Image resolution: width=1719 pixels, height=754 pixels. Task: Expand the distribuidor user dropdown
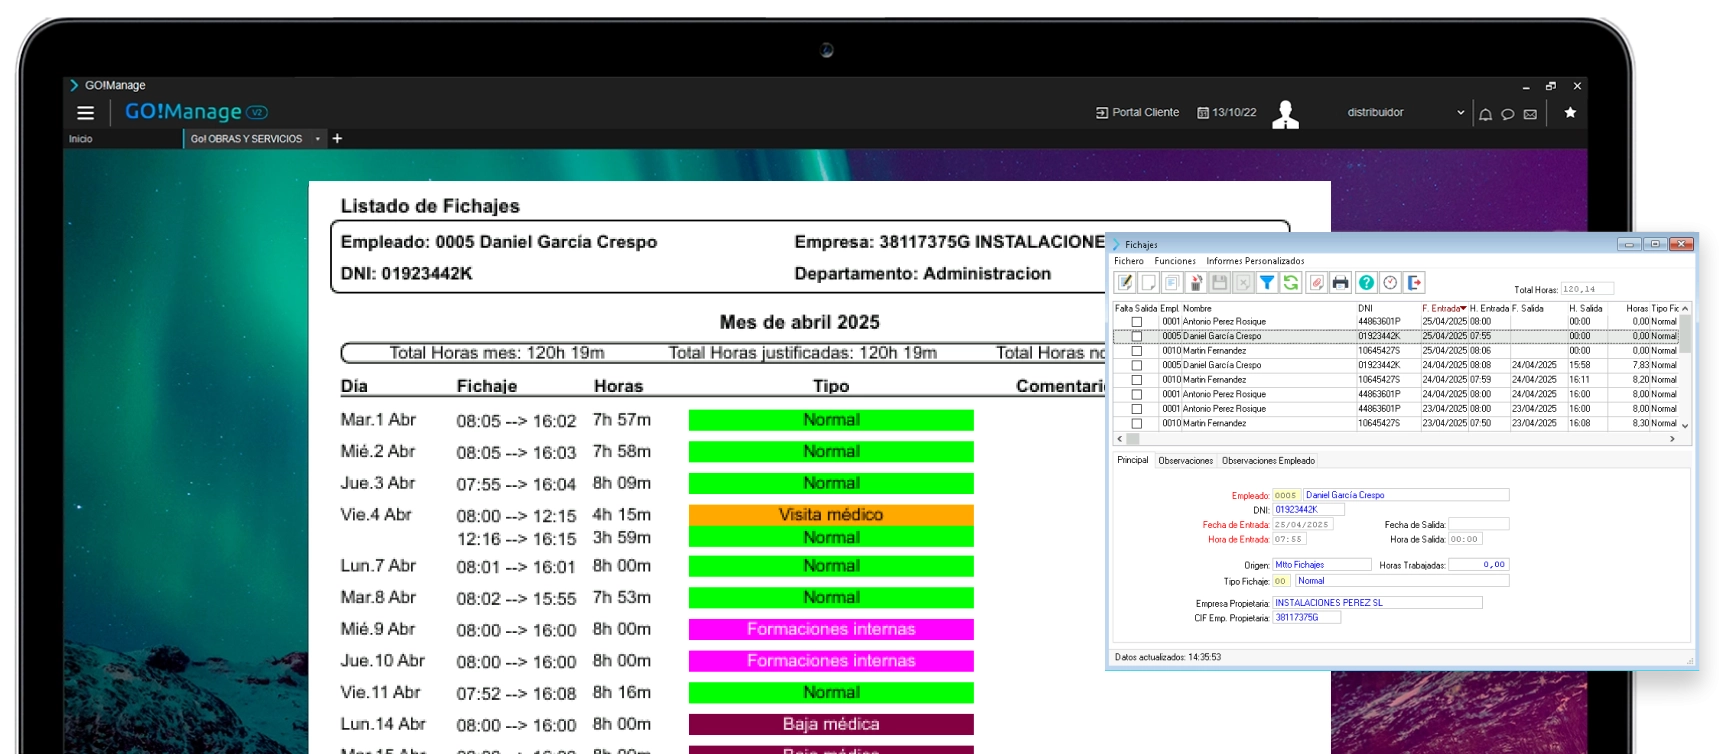[x=1461, y=113]
